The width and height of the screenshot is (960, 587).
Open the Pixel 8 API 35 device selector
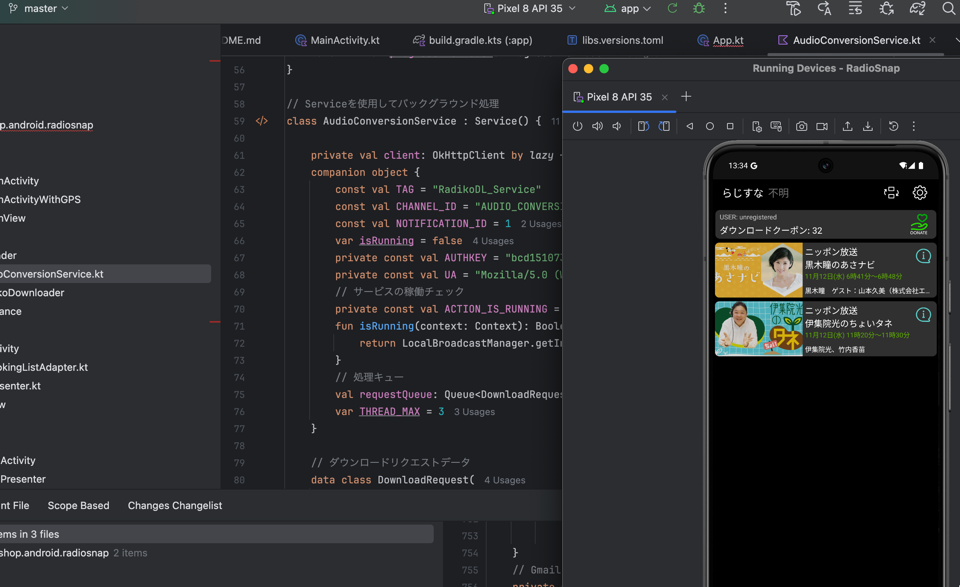(530, 9)
